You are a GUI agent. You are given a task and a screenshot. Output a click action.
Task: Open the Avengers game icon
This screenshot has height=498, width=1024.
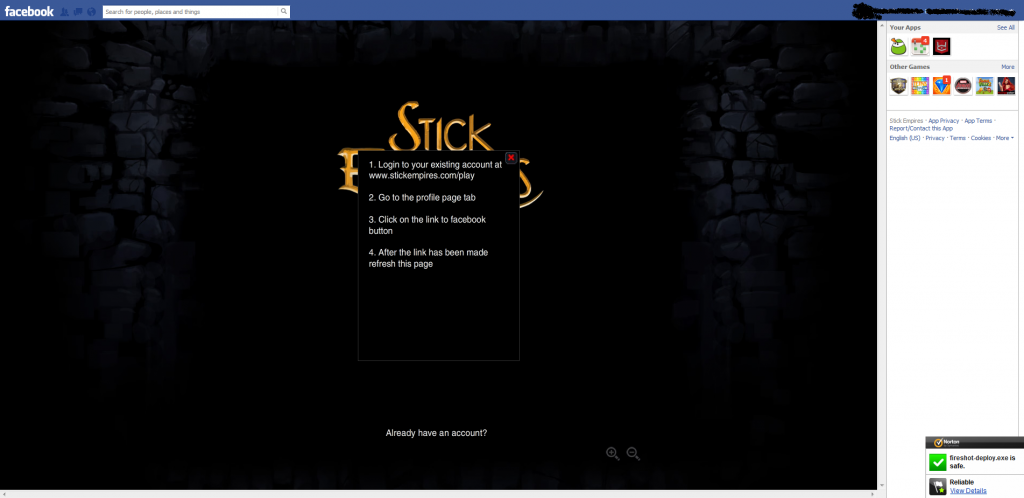pyautogui.click(x=963, y=86)
